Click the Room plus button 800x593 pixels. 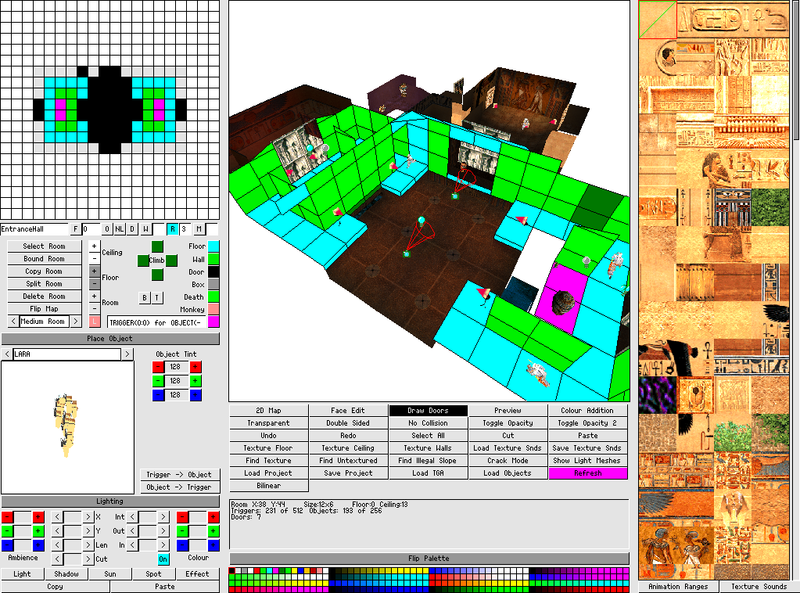click(94, 296)
